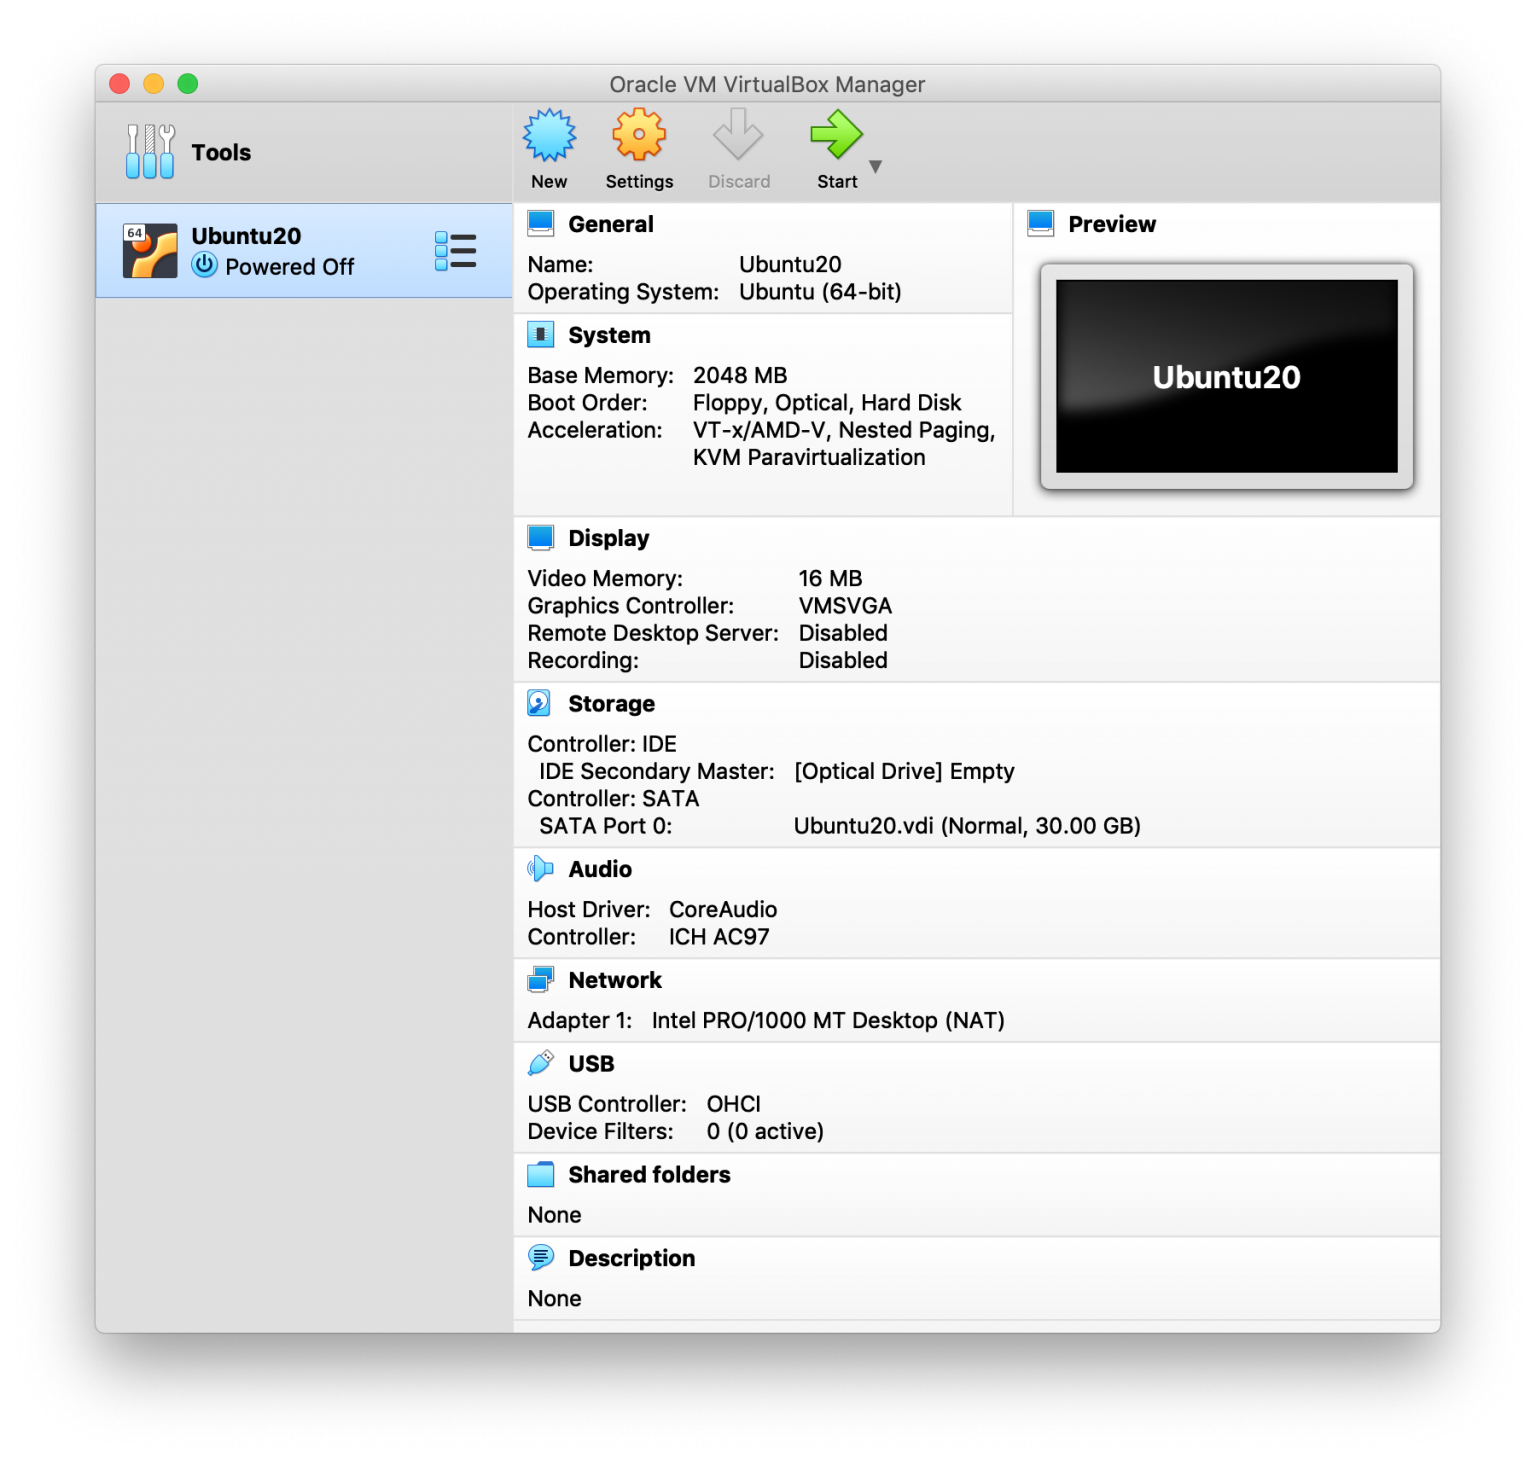This screenshot has height=1459, width=1536.
Task: Click the Tools sidebar item
Action: coord(221,151)
